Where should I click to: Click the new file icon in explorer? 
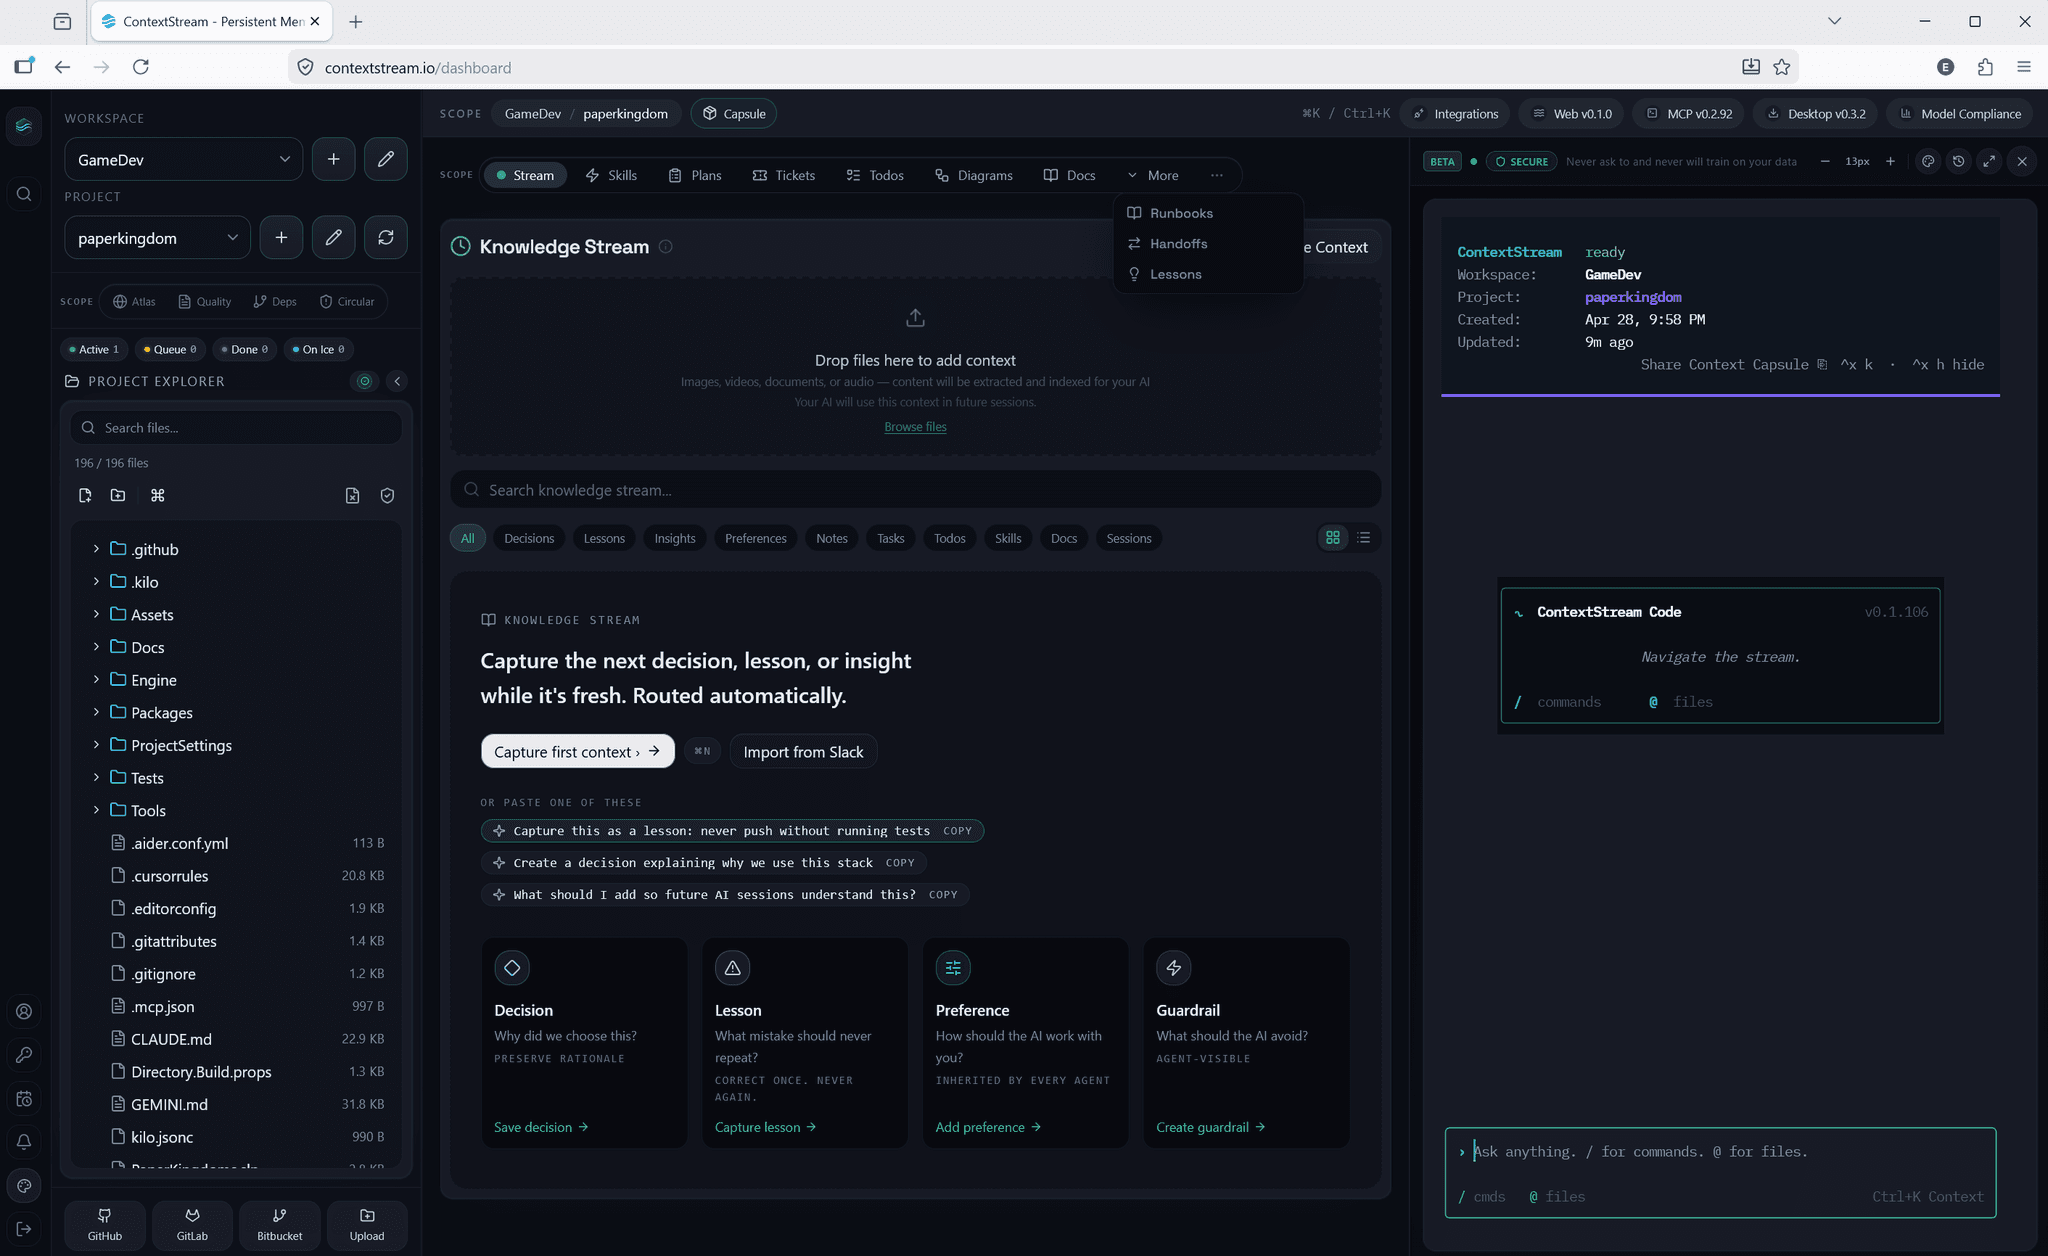coord(85,495)
